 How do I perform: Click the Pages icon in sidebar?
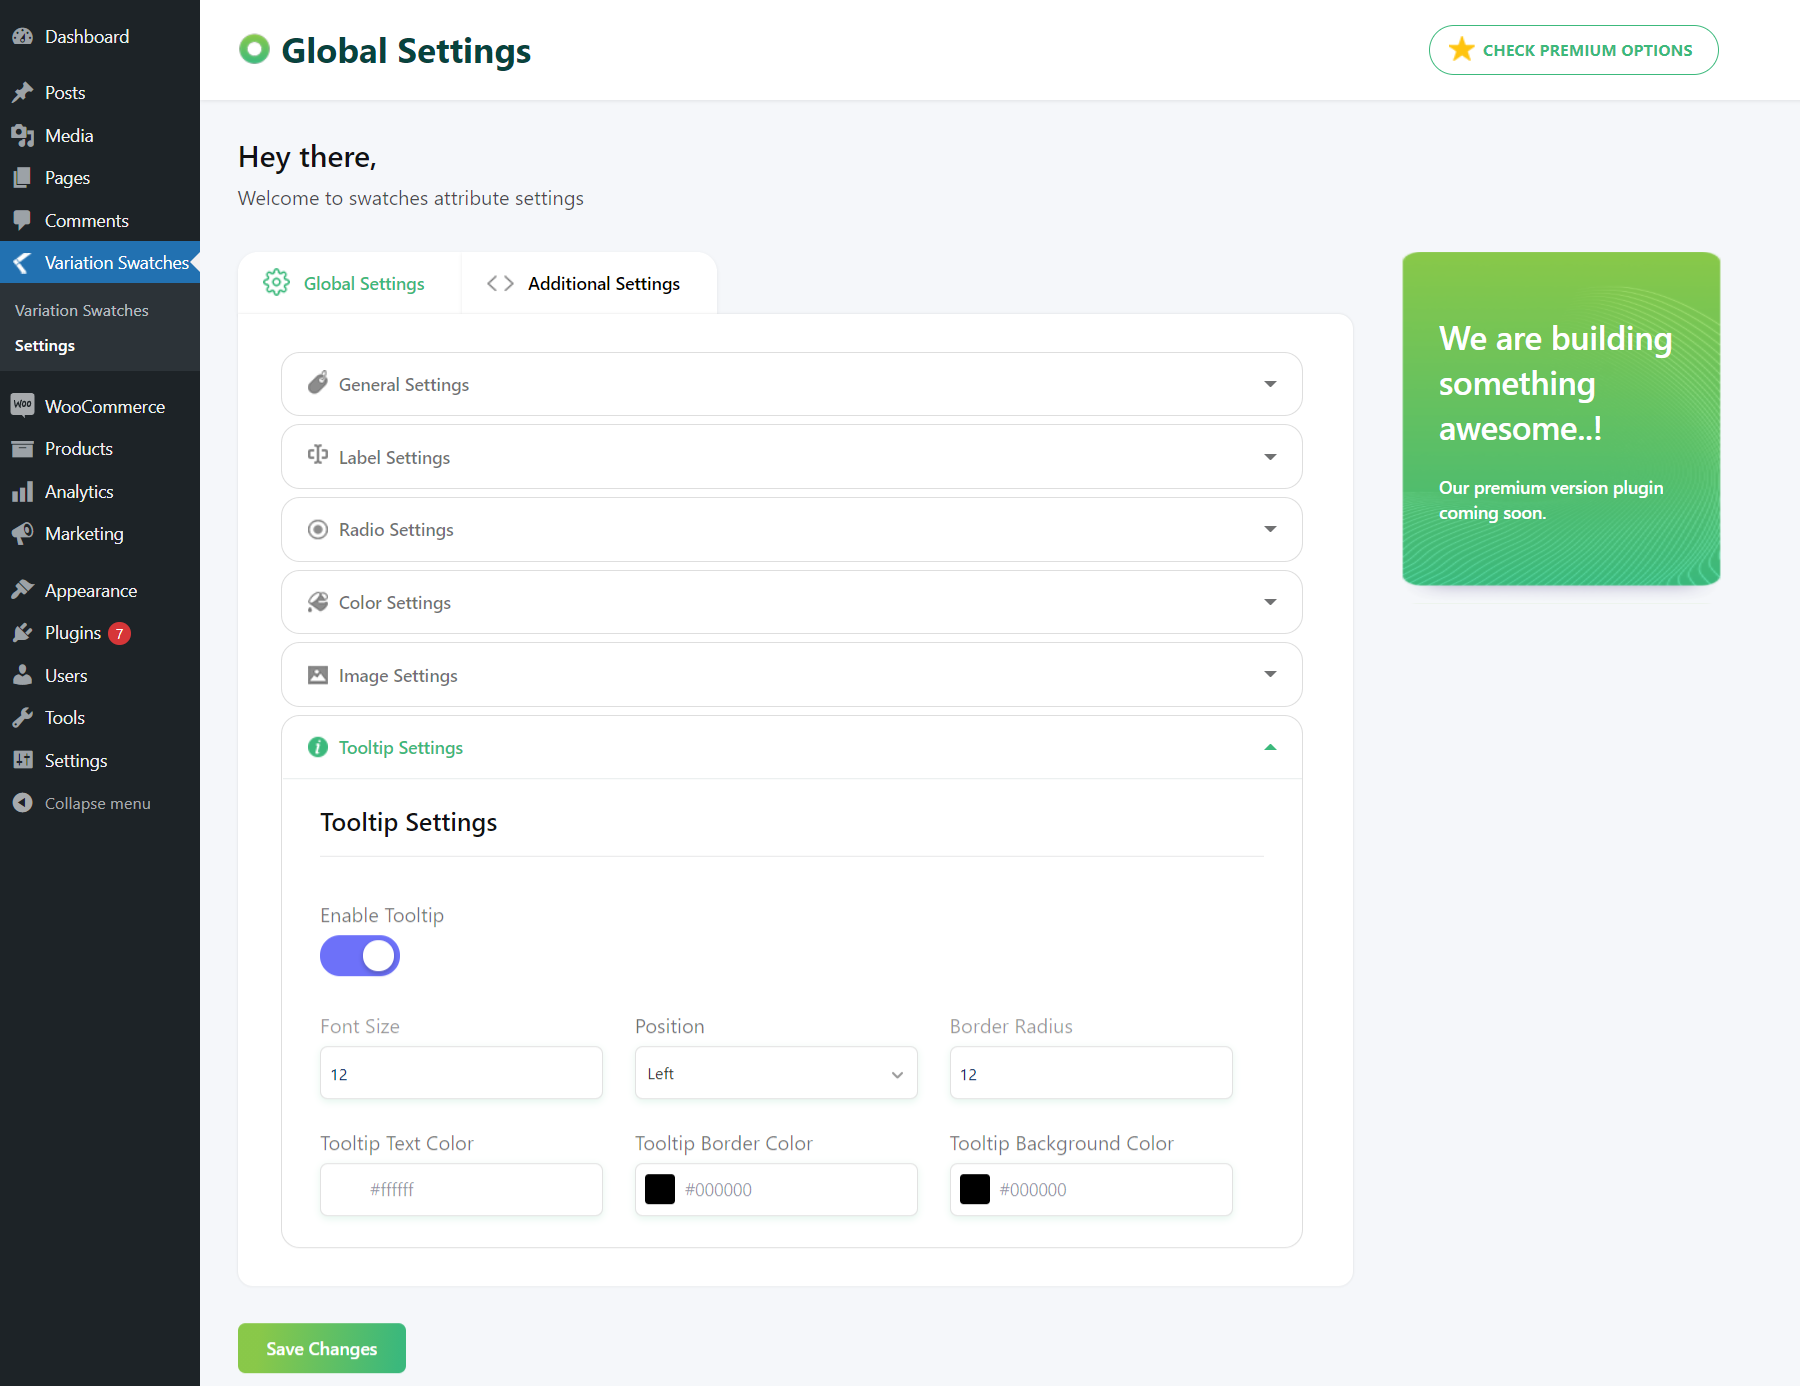coord(22,178)
